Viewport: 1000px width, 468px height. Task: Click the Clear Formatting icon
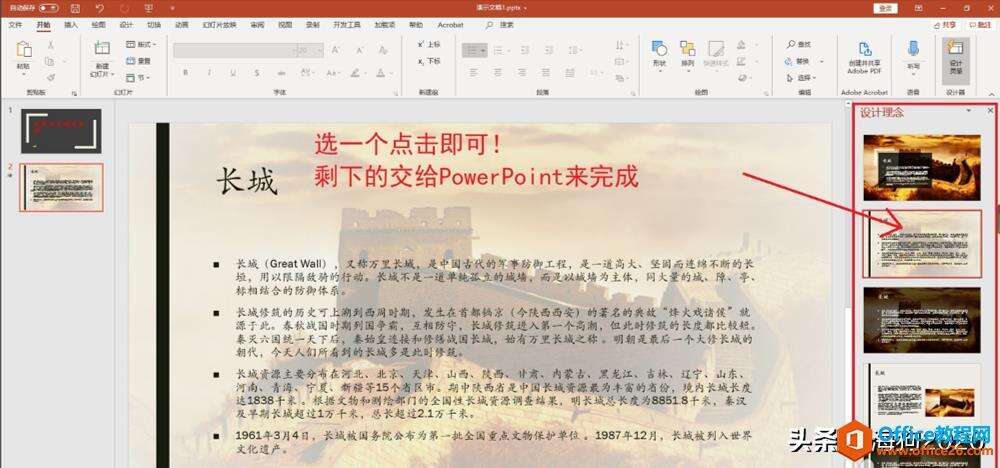click(383, 50)
